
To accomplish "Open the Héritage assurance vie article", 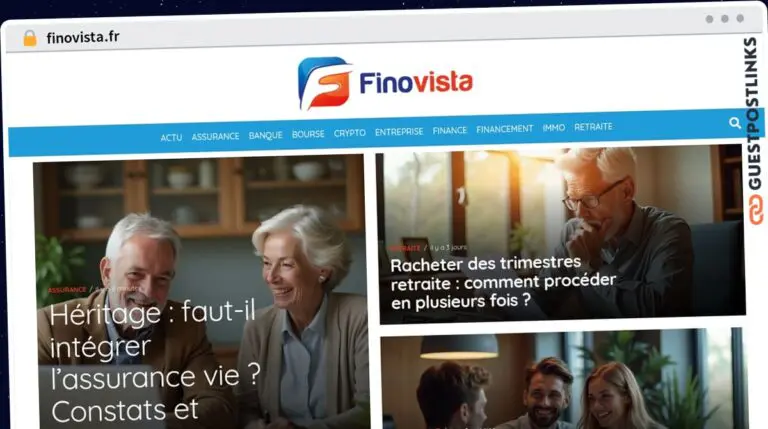I will (154, 362).
